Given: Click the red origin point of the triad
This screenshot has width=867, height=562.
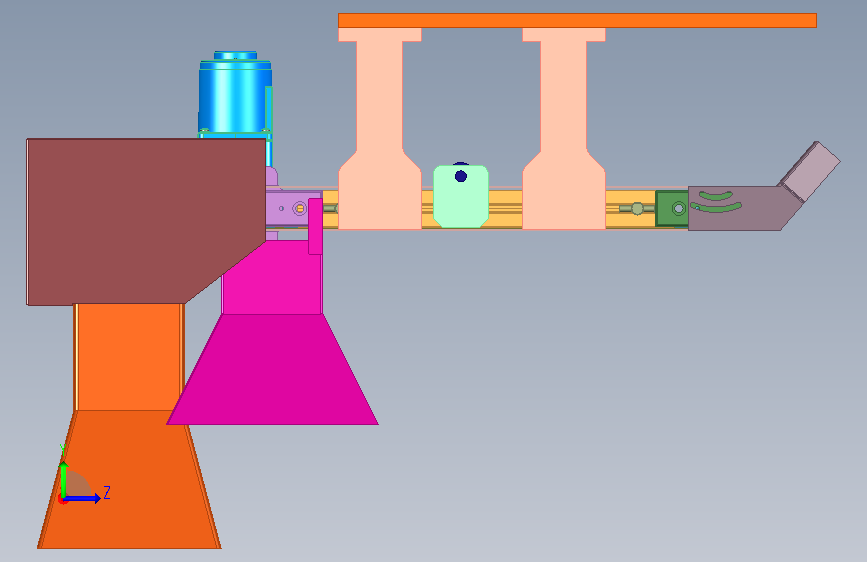Looking at the screenshot, I should [x=62, y=499].
